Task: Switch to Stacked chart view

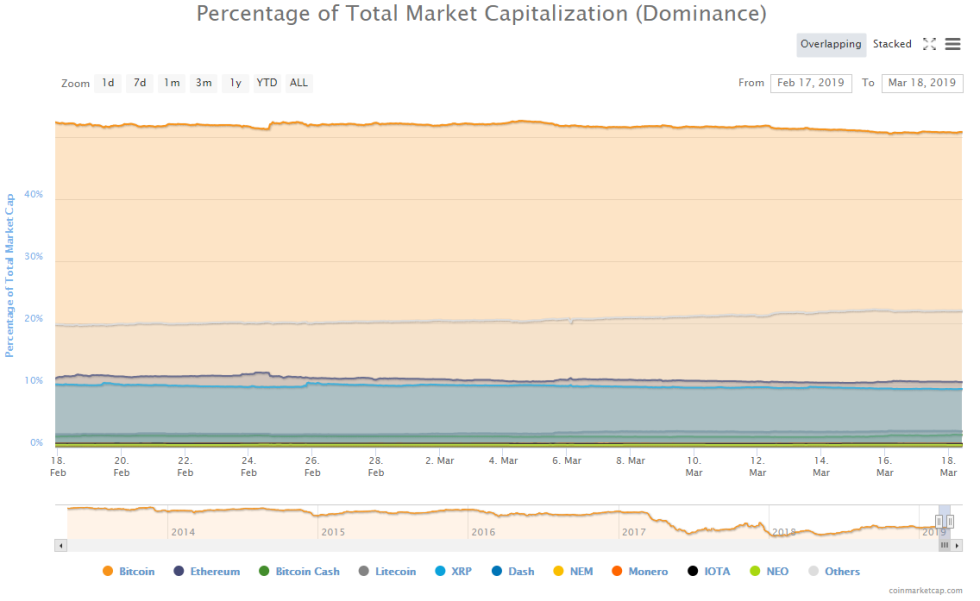Action: pos(891,44)
